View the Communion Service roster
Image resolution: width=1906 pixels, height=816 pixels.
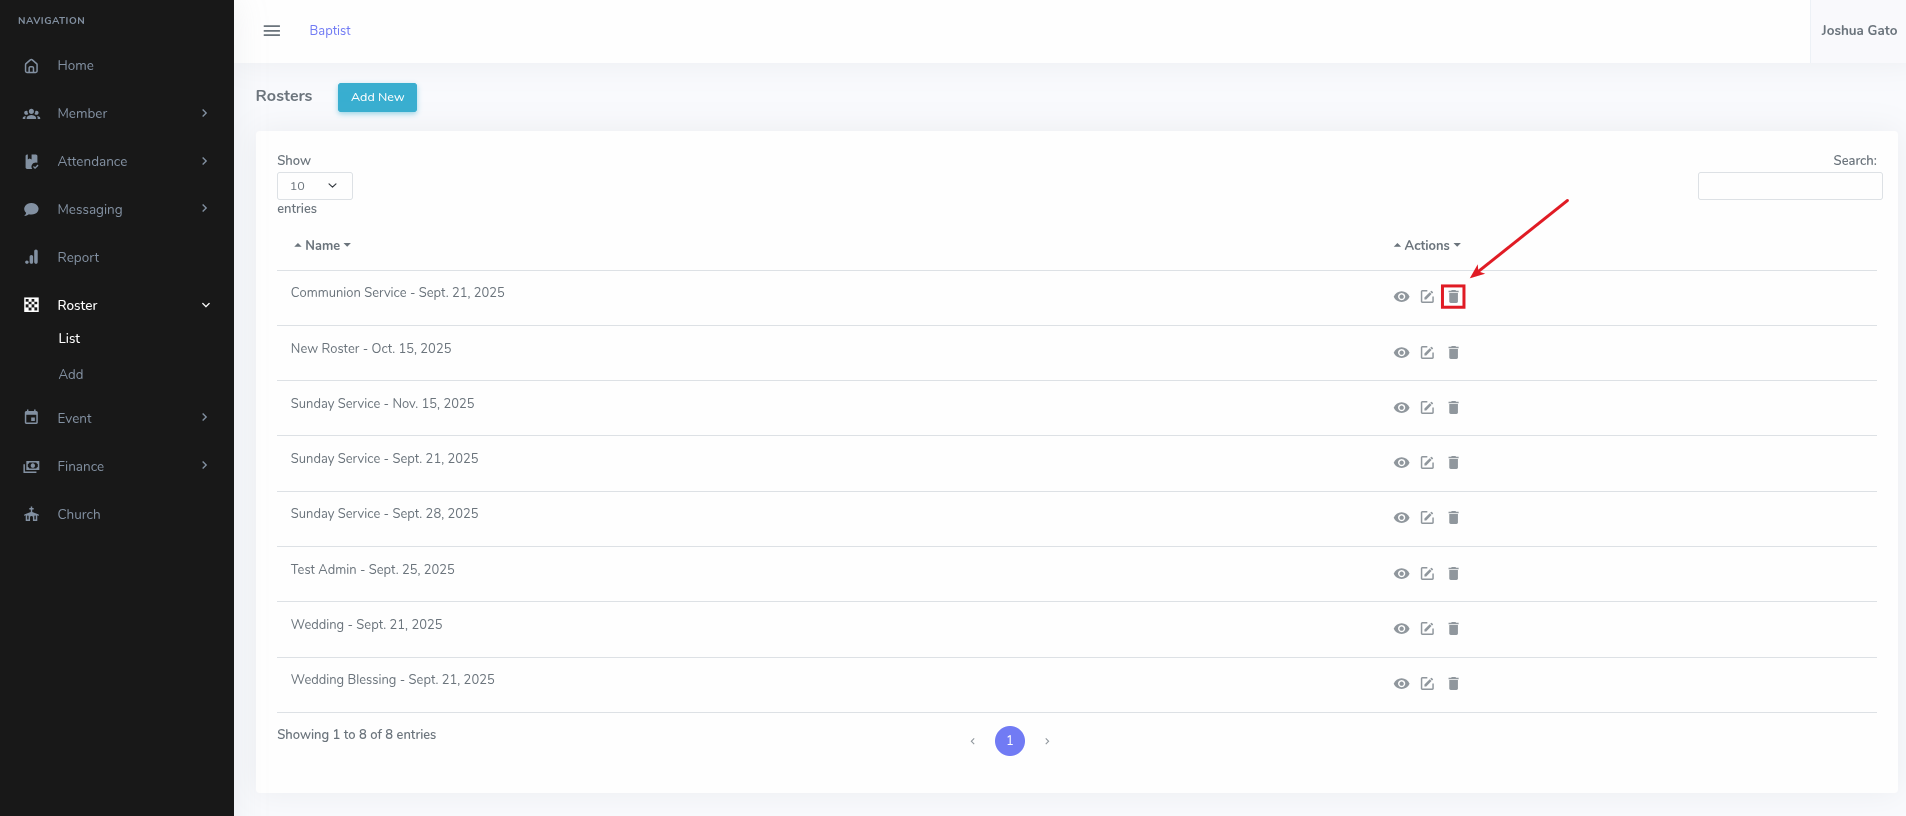(x=1401, y=297)
